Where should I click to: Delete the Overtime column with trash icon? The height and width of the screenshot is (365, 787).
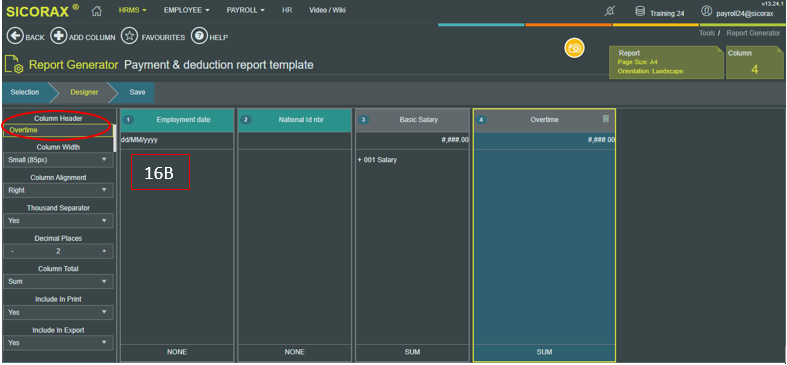click(x=606, y=119)
